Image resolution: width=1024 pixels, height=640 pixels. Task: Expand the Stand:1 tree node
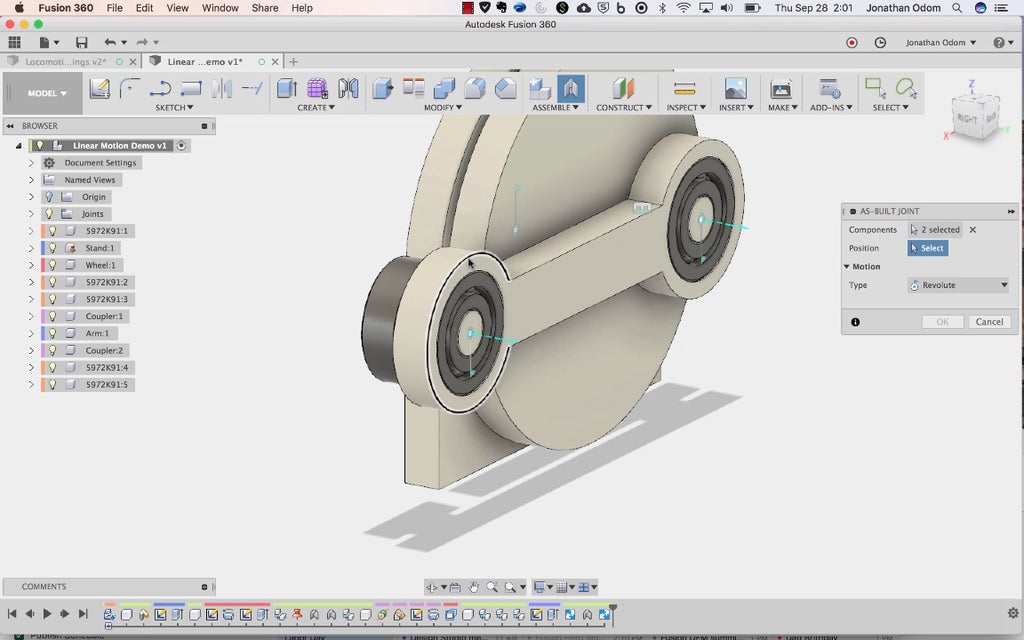(x=31, y=248)
